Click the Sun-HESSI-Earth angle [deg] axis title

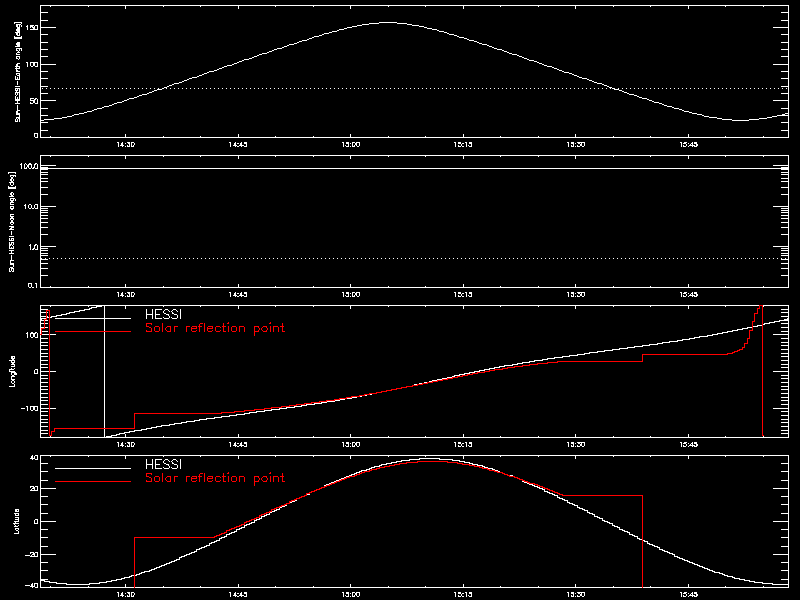click(17, 71)
